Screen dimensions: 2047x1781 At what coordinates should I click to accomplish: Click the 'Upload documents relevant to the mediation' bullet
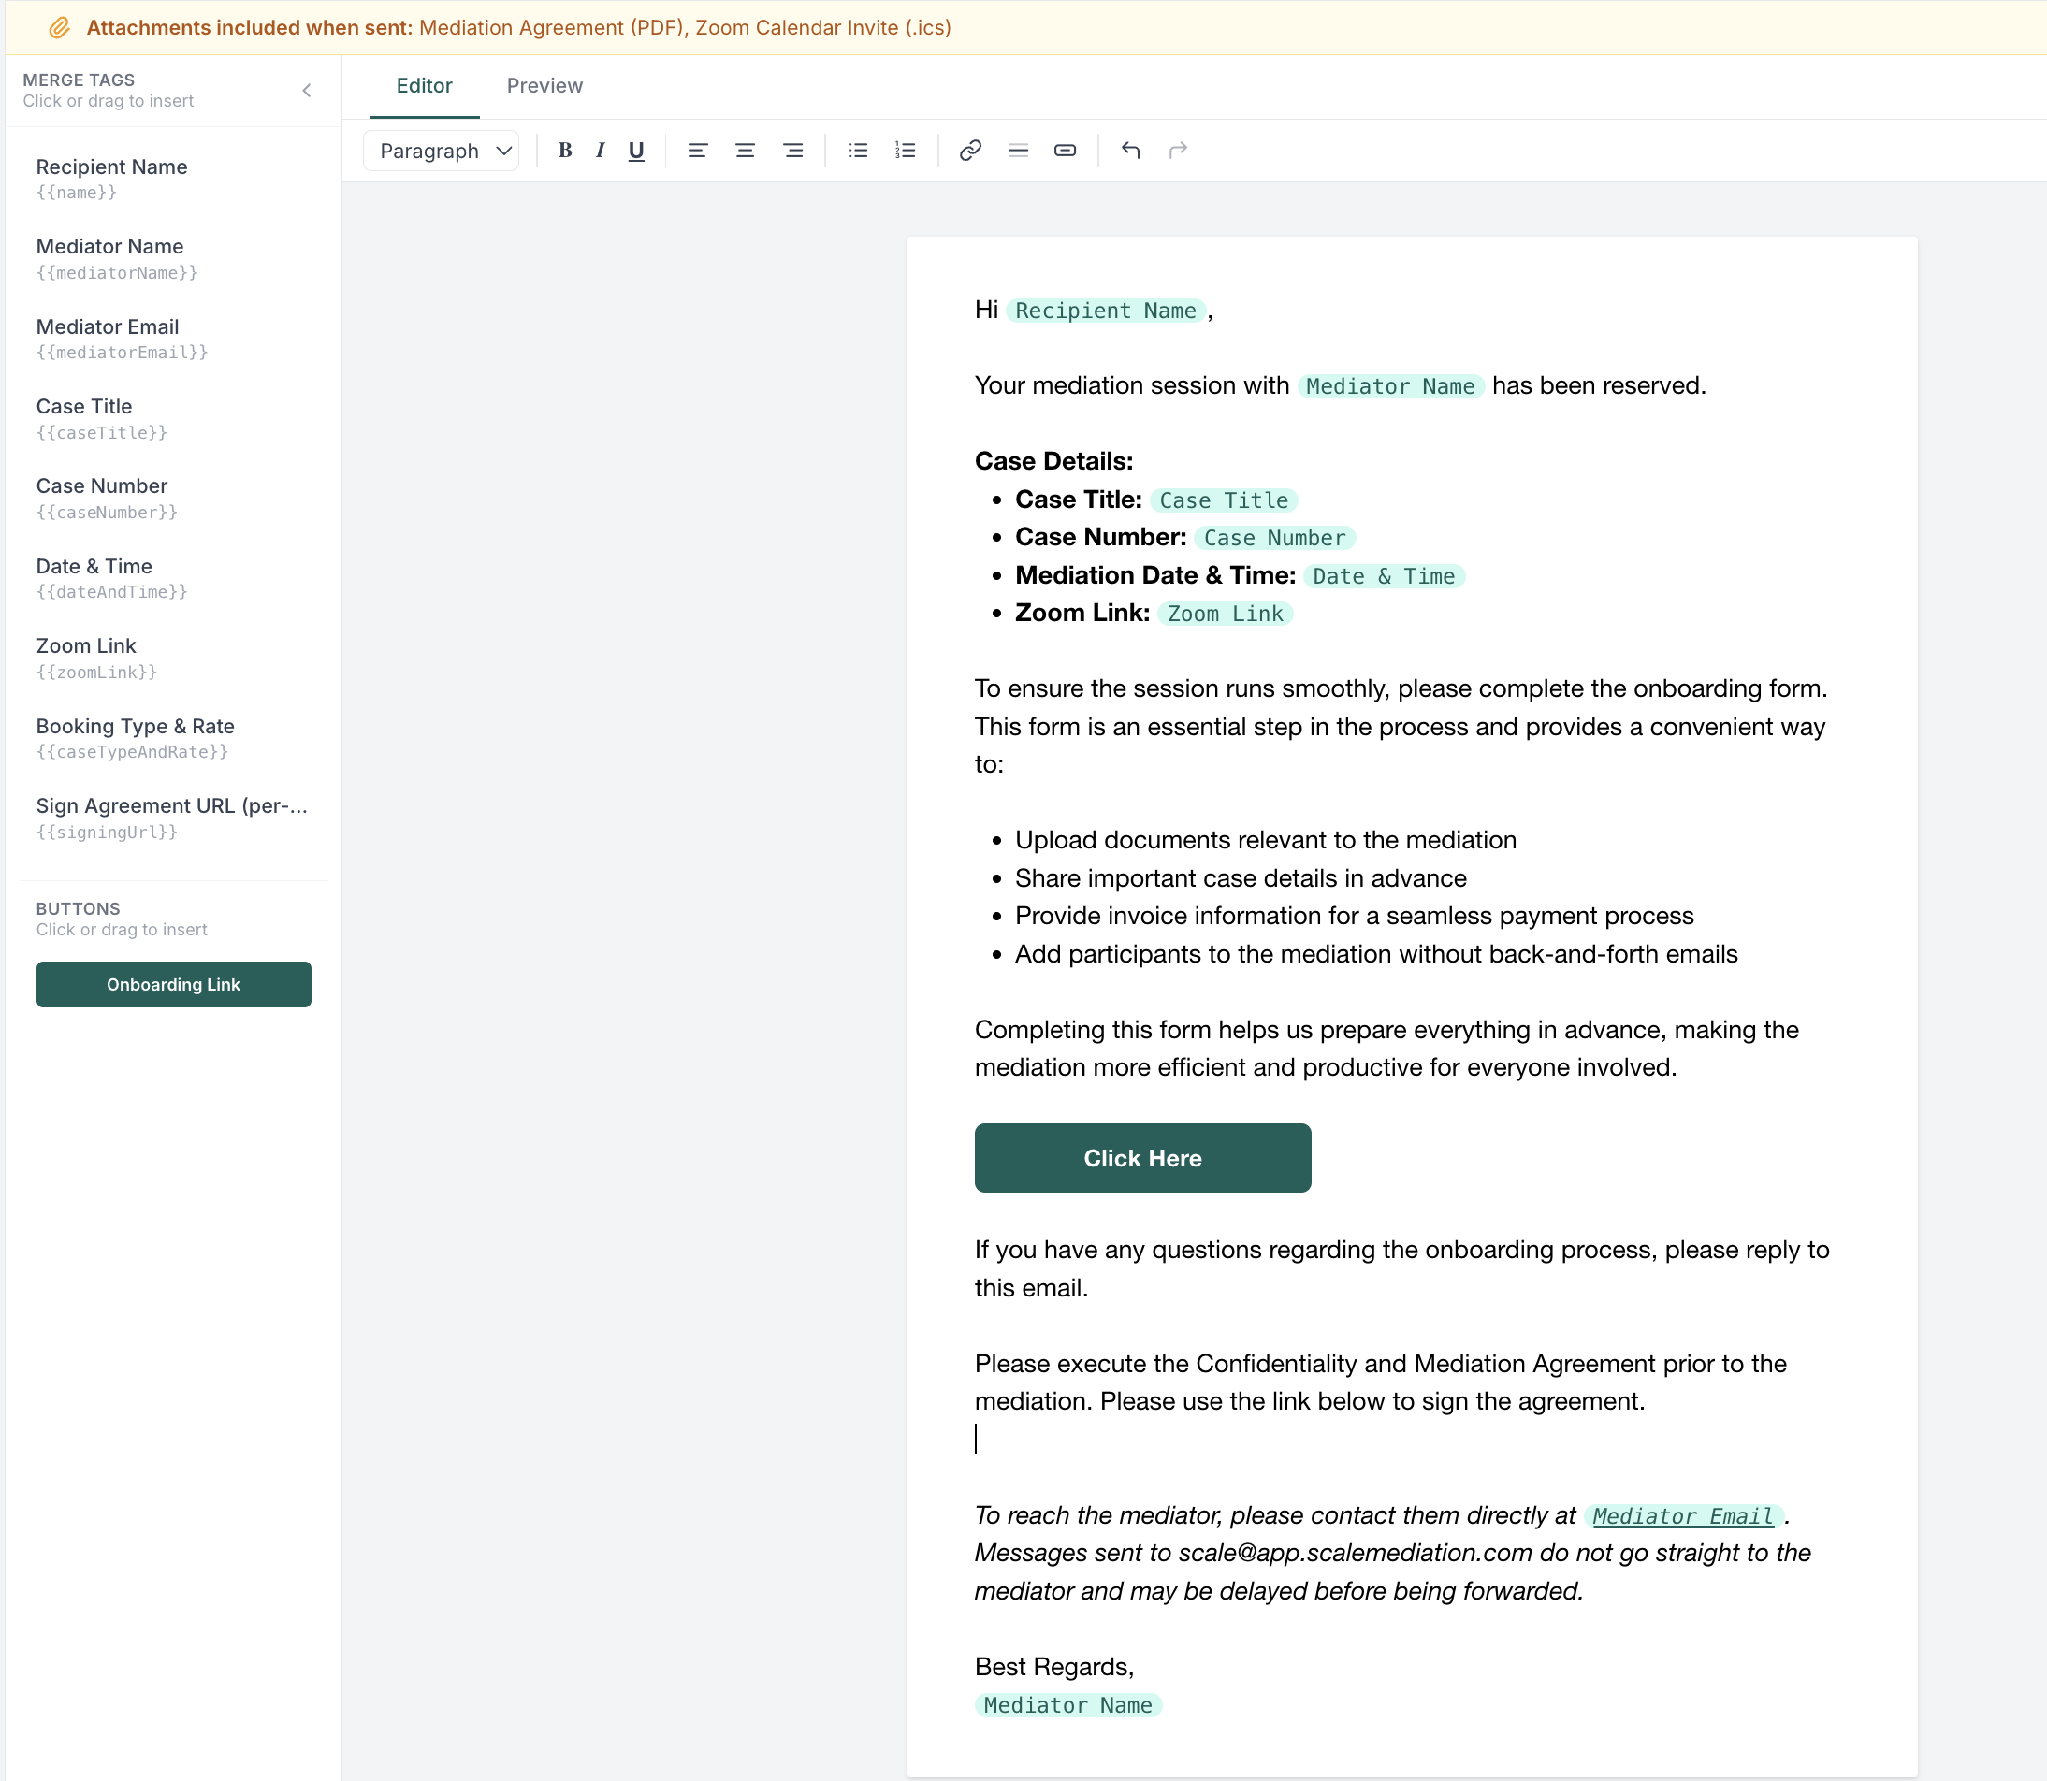point(1266,840)
